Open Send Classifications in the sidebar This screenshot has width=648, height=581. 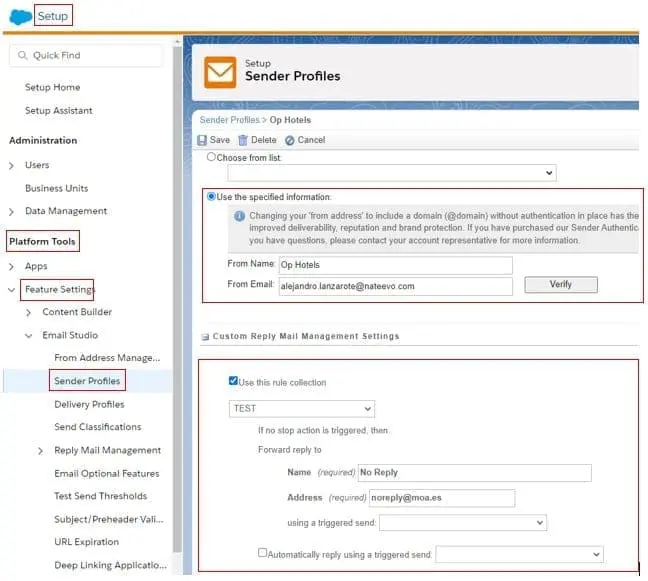click(97, 427)
